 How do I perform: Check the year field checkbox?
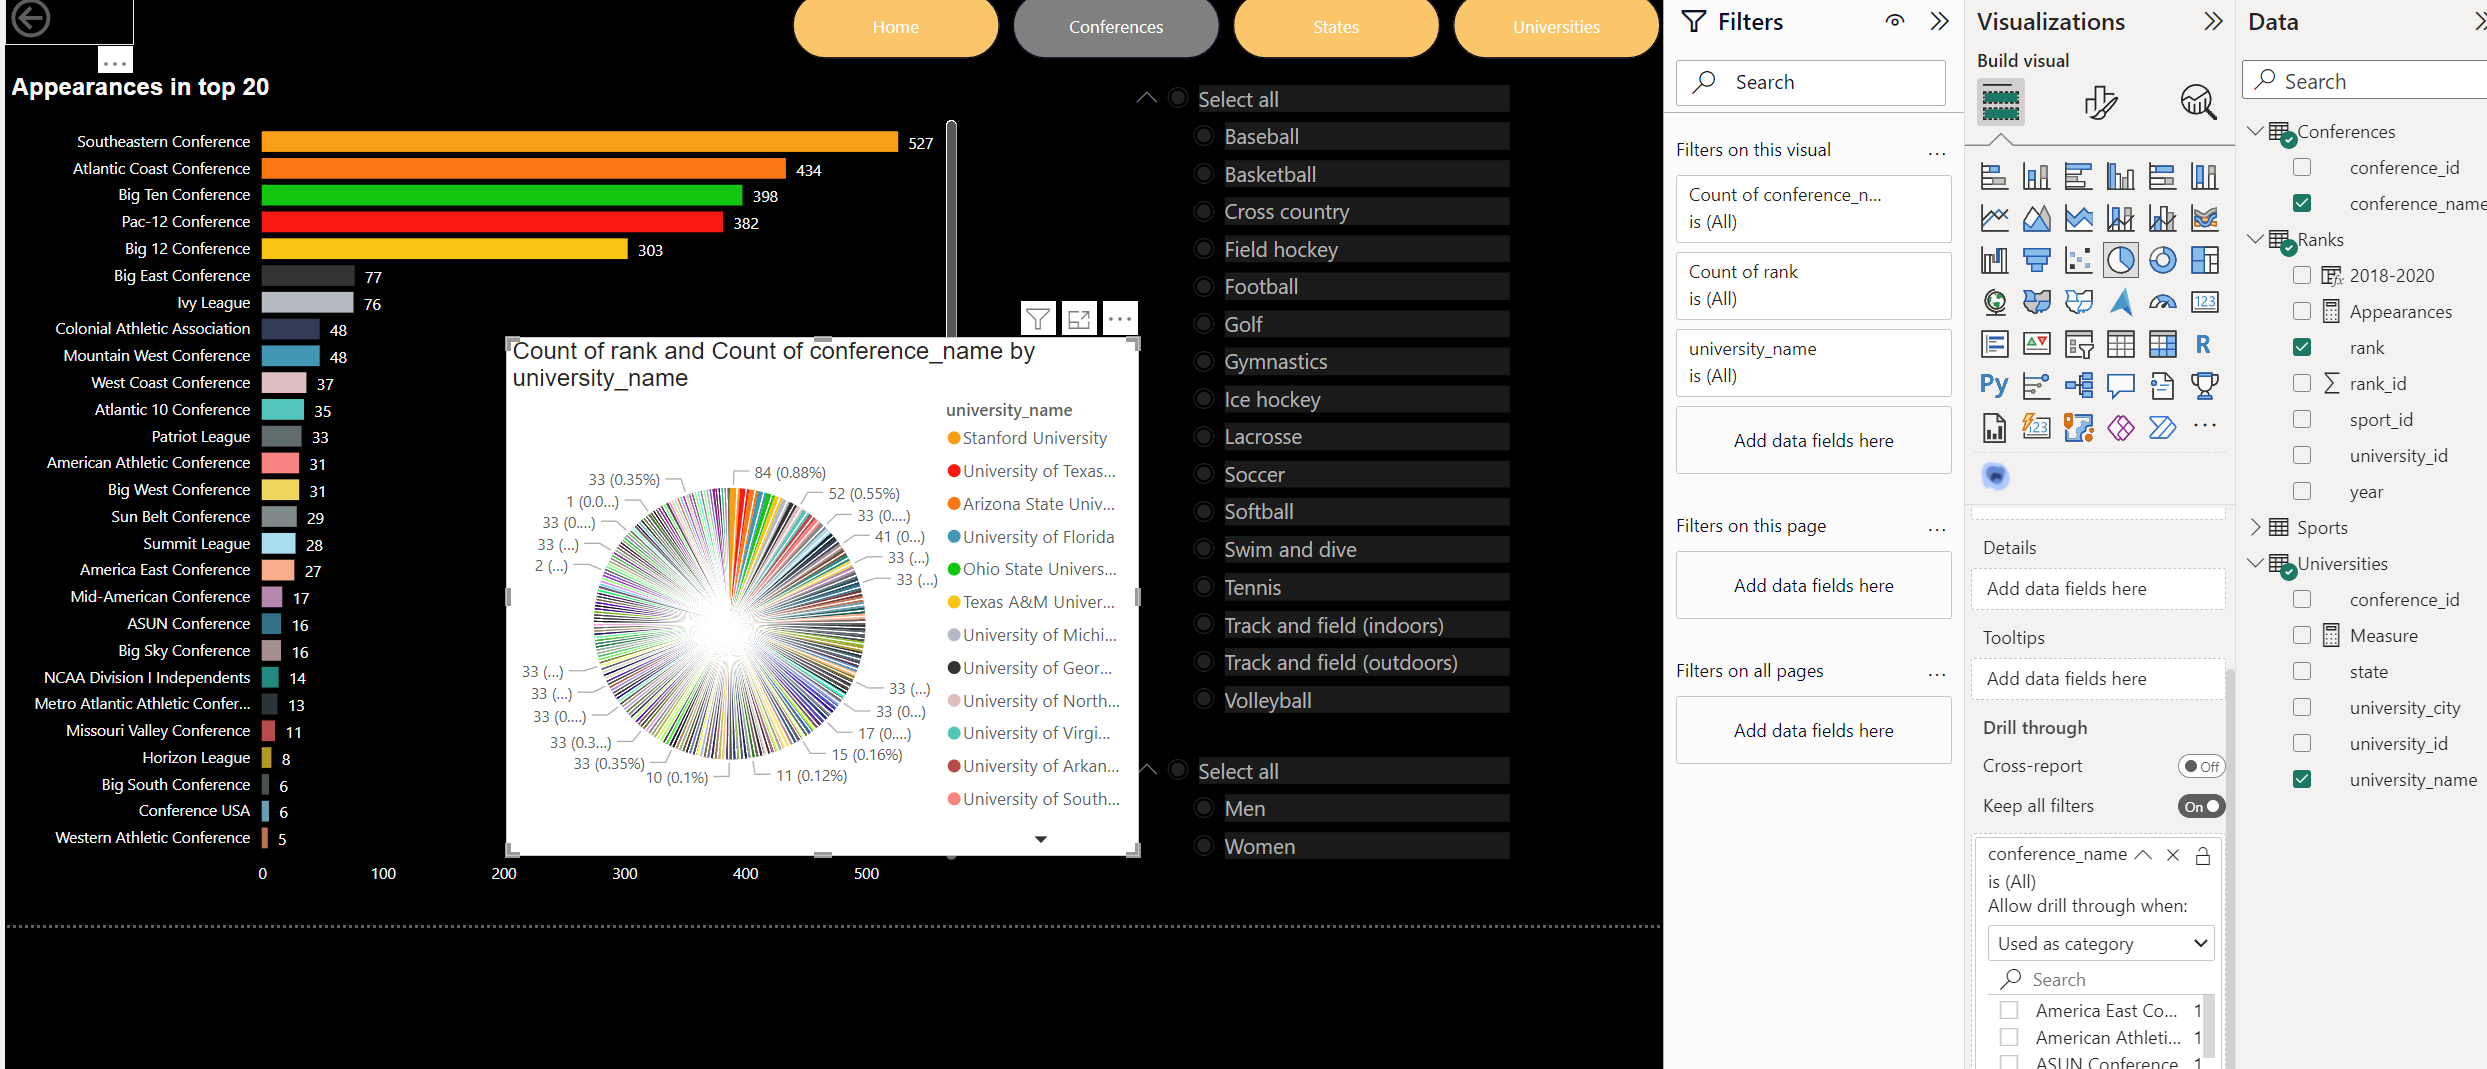coord(2302,491)
